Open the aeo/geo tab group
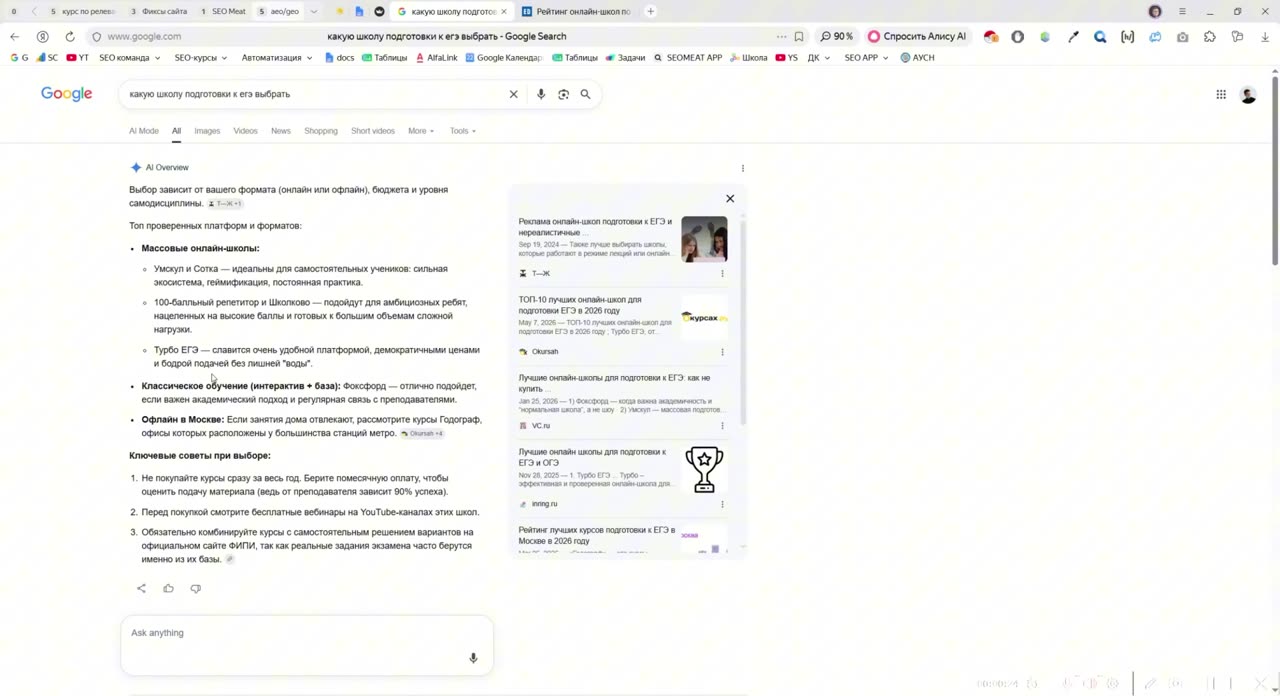1280x696 pixels. (279, 11)
